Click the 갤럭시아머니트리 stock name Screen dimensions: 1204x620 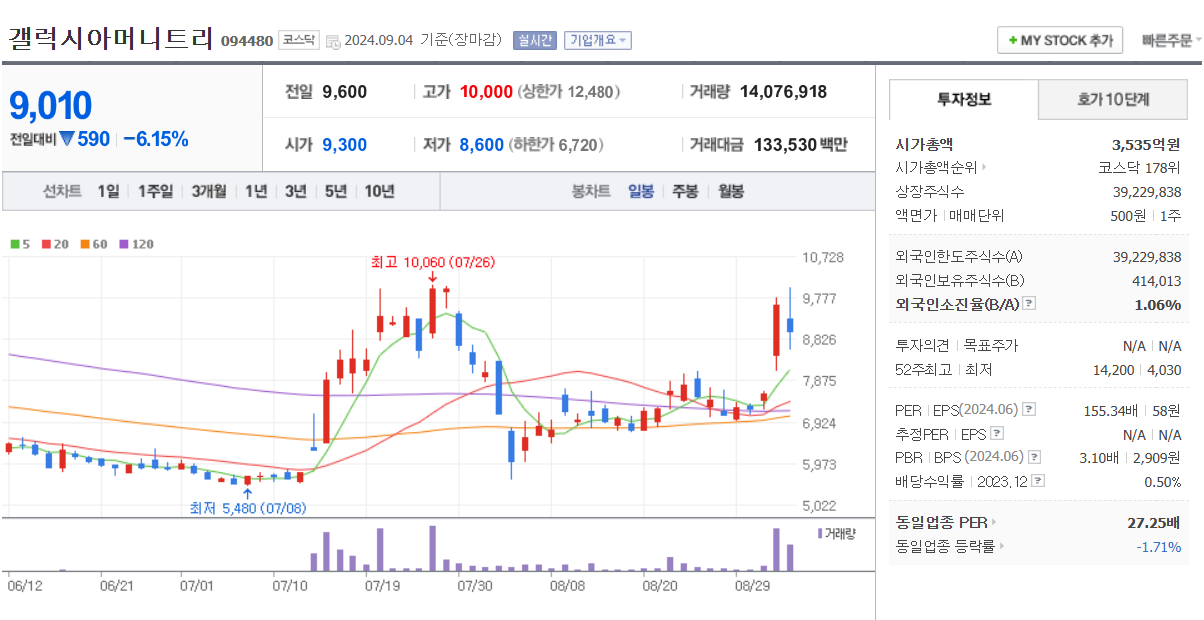110,39
